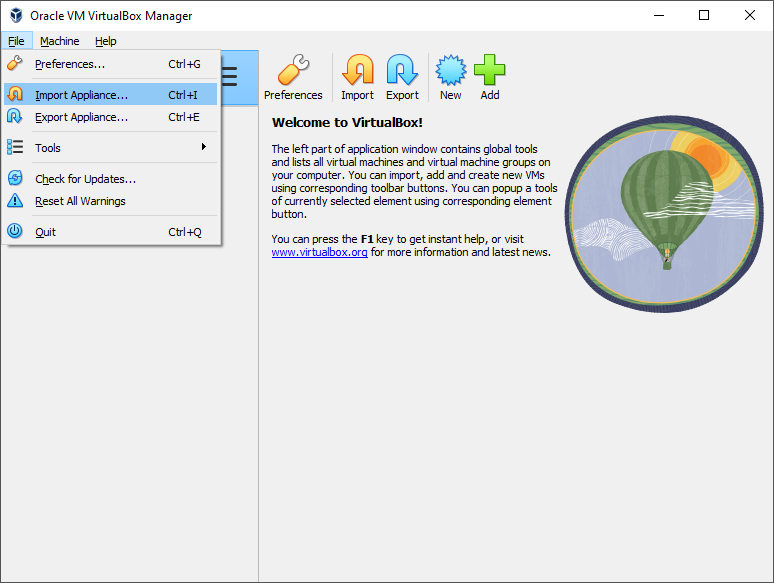This screenshot has height=583, width=774.
Task: Open the Machine menu
Action: pos(60,41)
